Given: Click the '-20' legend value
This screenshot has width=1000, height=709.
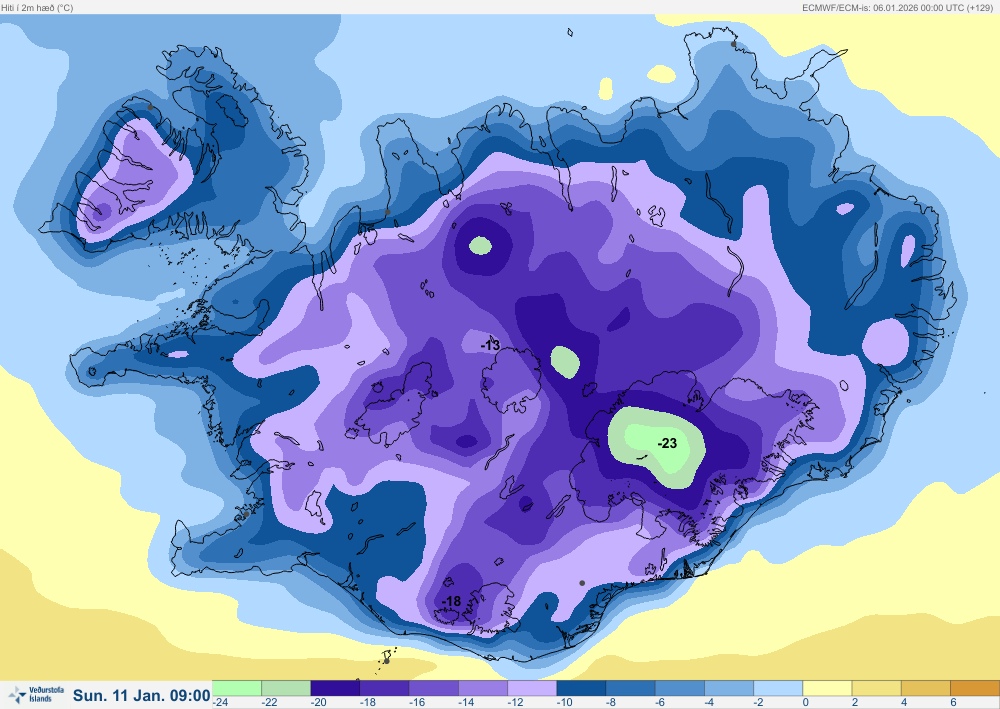Looking at the screenshot, I should [319, 702].
